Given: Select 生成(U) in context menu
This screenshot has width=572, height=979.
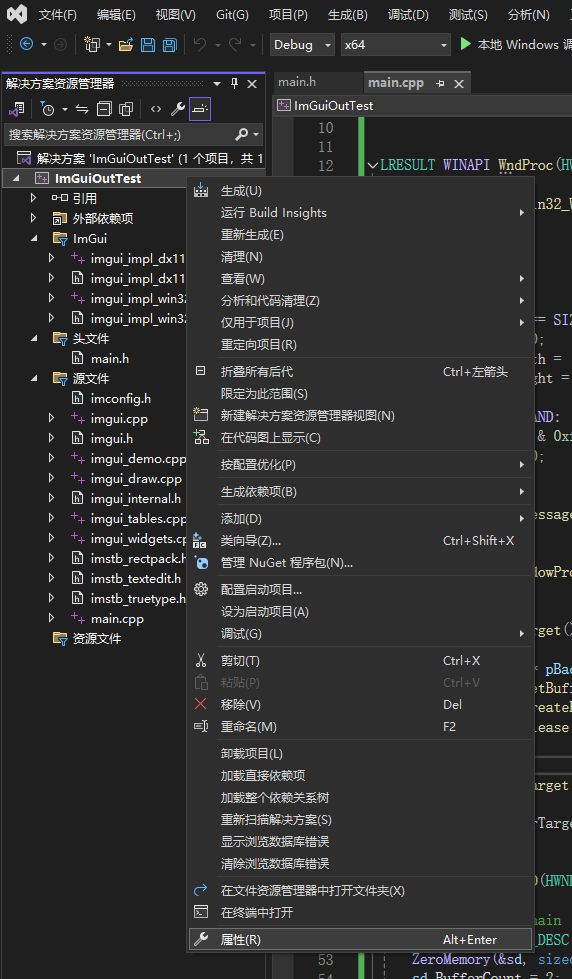Looking at the screenshot, I should click(x=360, y=190).
